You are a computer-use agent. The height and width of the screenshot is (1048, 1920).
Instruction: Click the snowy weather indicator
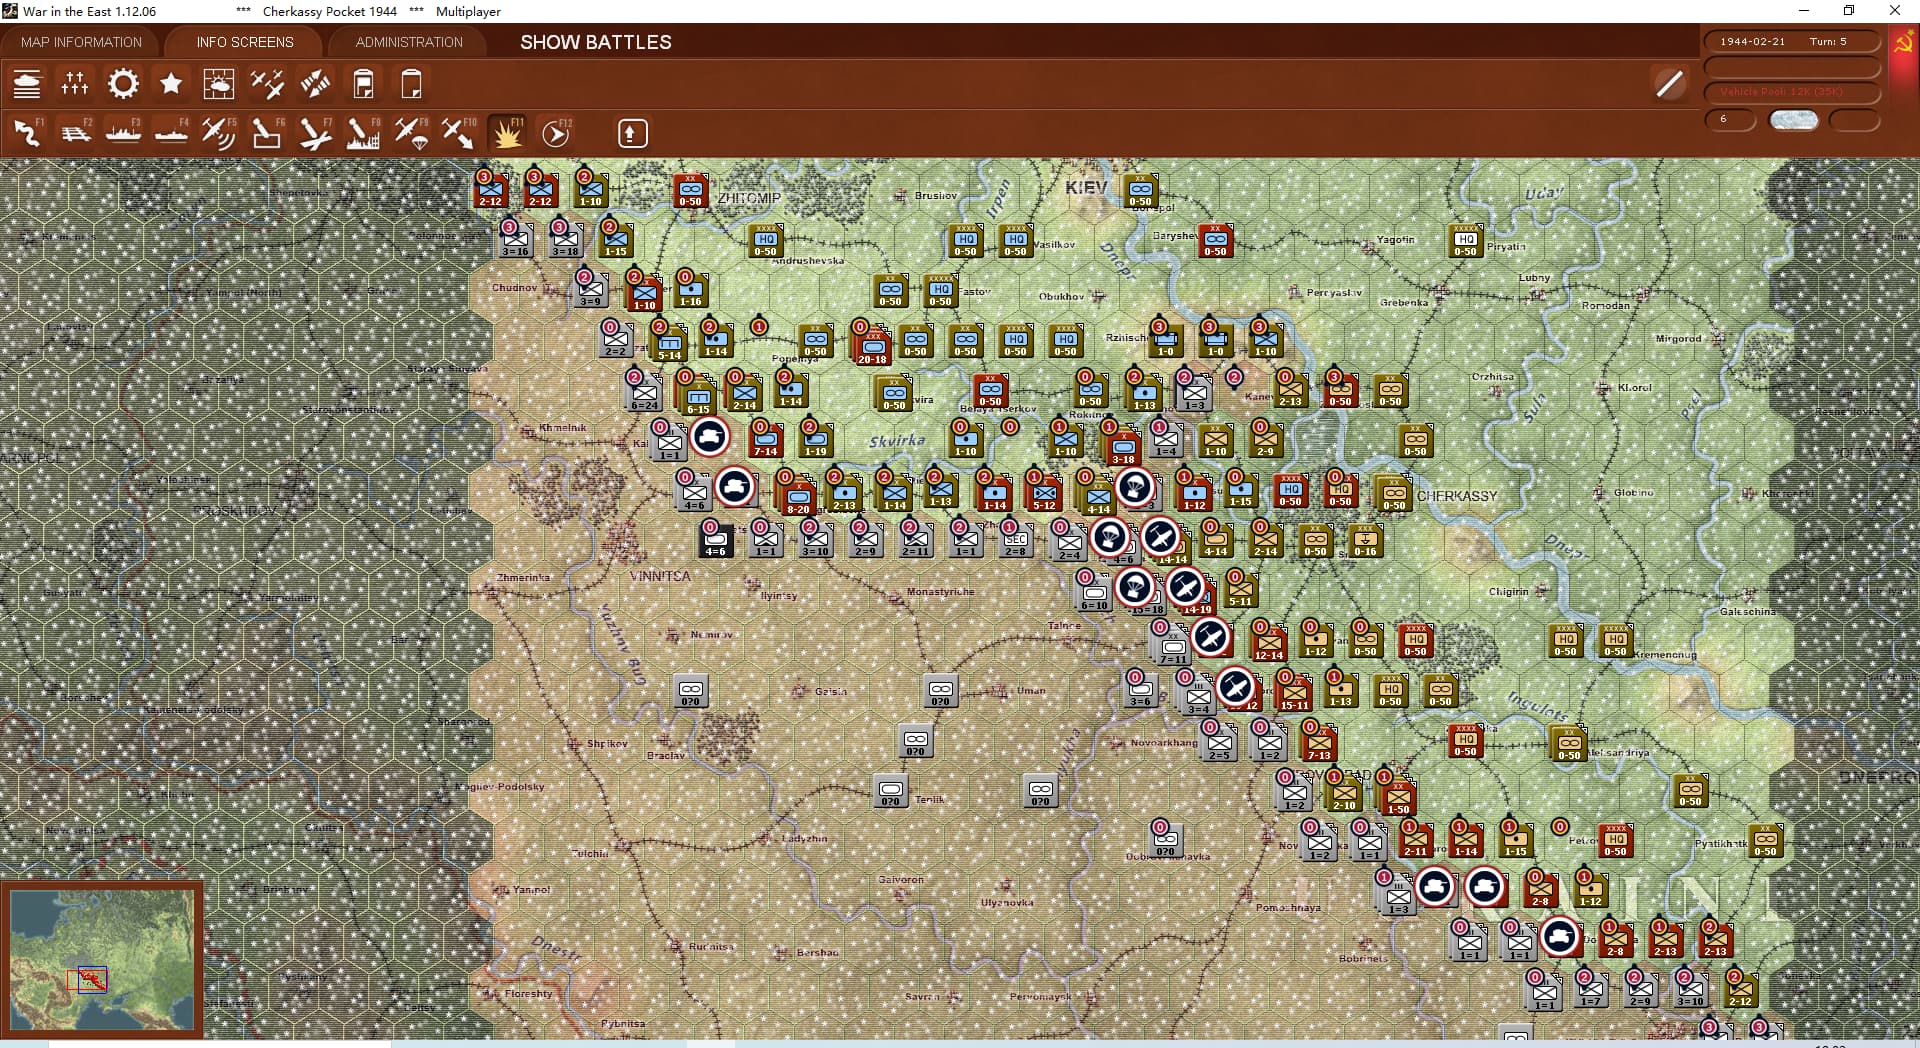point(1793,120)
